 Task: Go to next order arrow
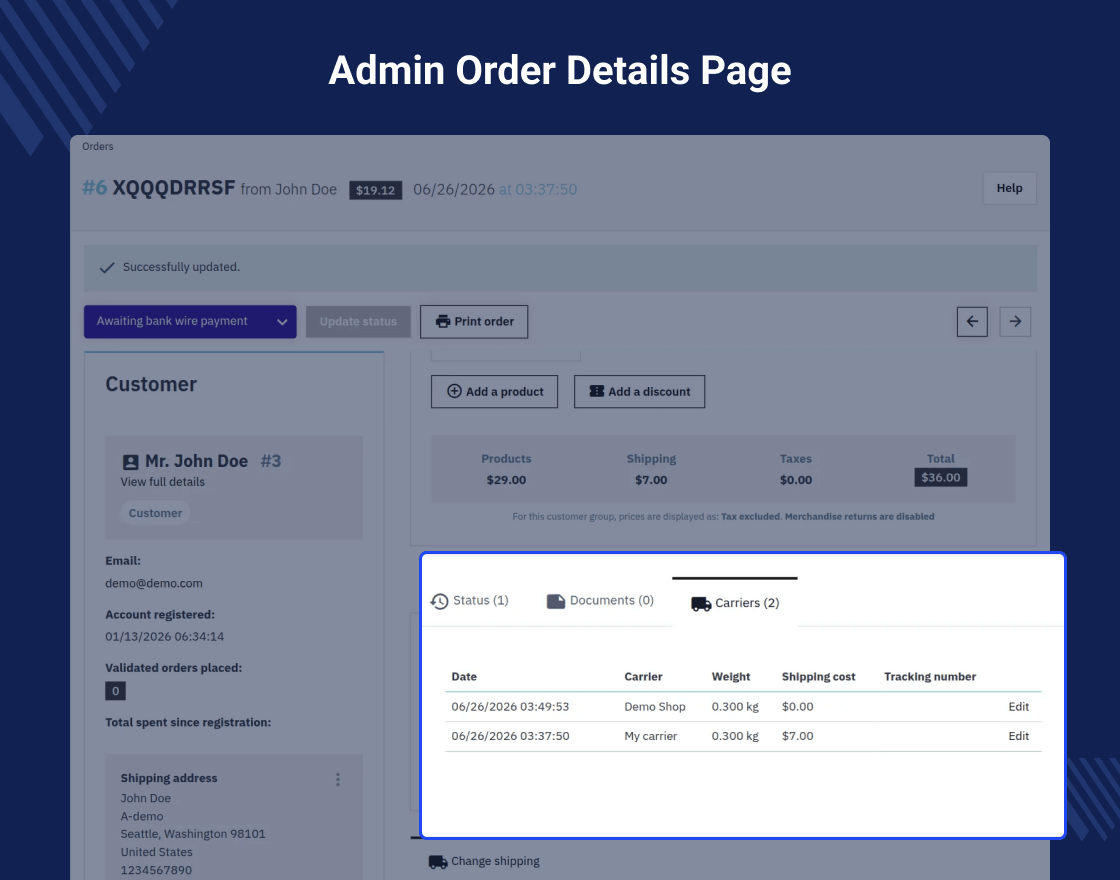click(x=1015, y=321)
